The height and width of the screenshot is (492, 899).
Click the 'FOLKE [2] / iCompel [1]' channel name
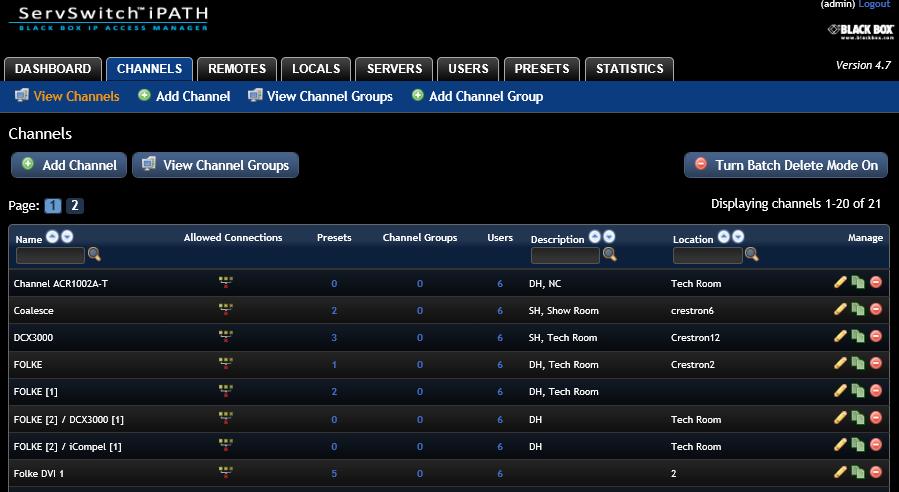(68, 447)
